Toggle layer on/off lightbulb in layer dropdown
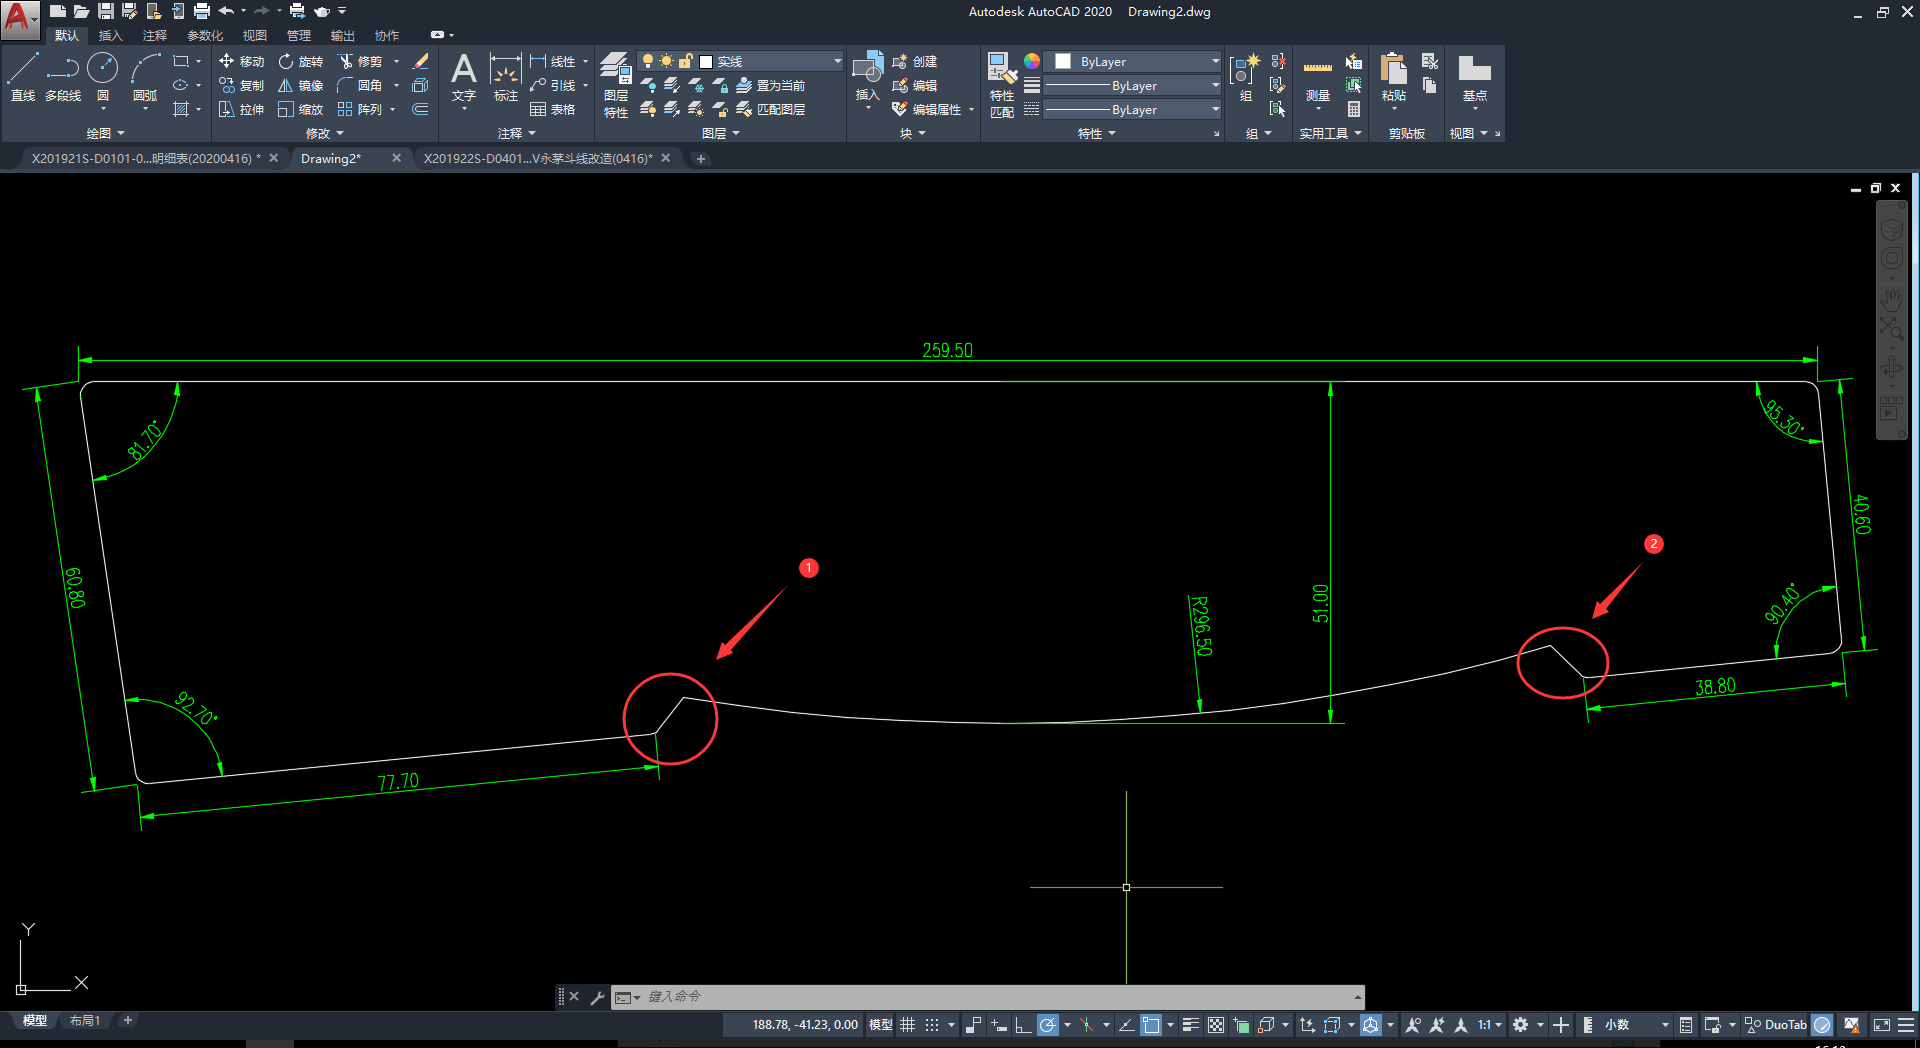Image resolution: width=1920 pixels, height=1048 pixels. pyautogui.click(x=648, y=61)
